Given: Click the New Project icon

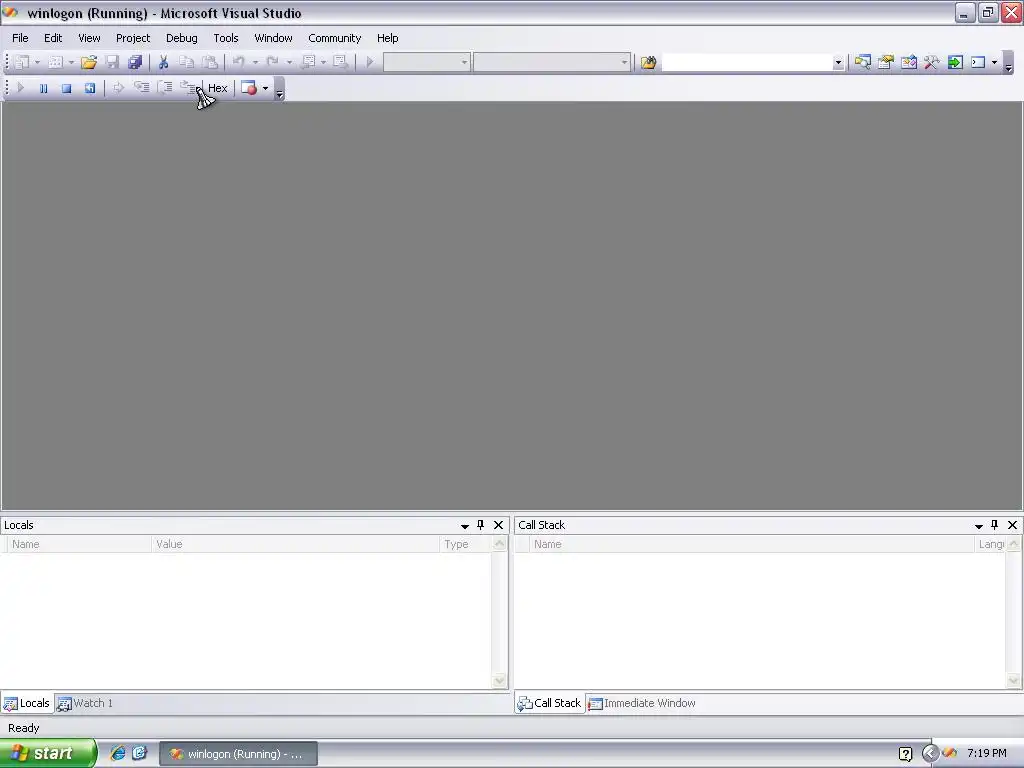Looking at the screenshot, I should coord(22,62).
